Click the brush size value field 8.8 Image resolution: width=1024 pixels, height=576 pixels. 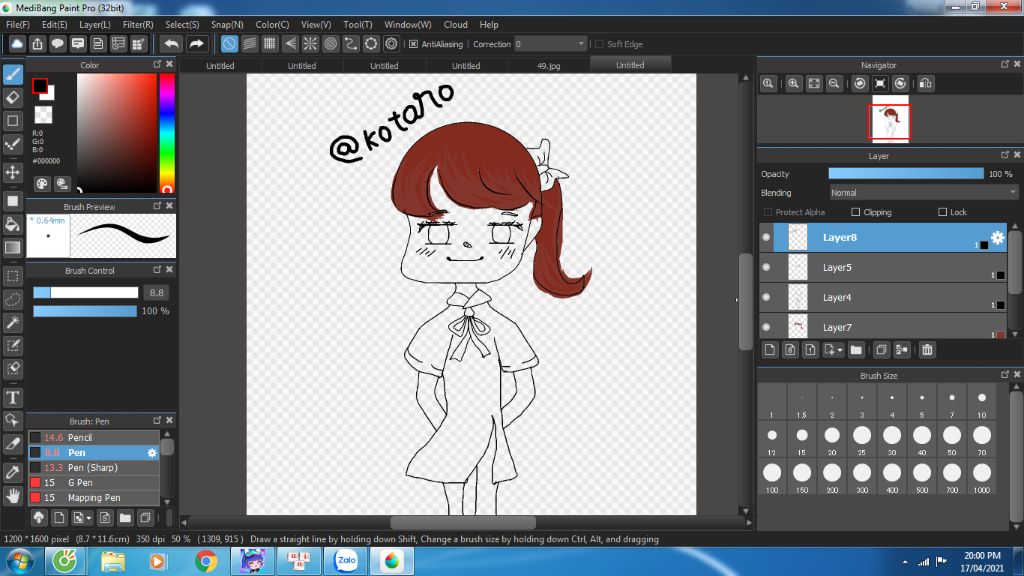click(156, 293)
